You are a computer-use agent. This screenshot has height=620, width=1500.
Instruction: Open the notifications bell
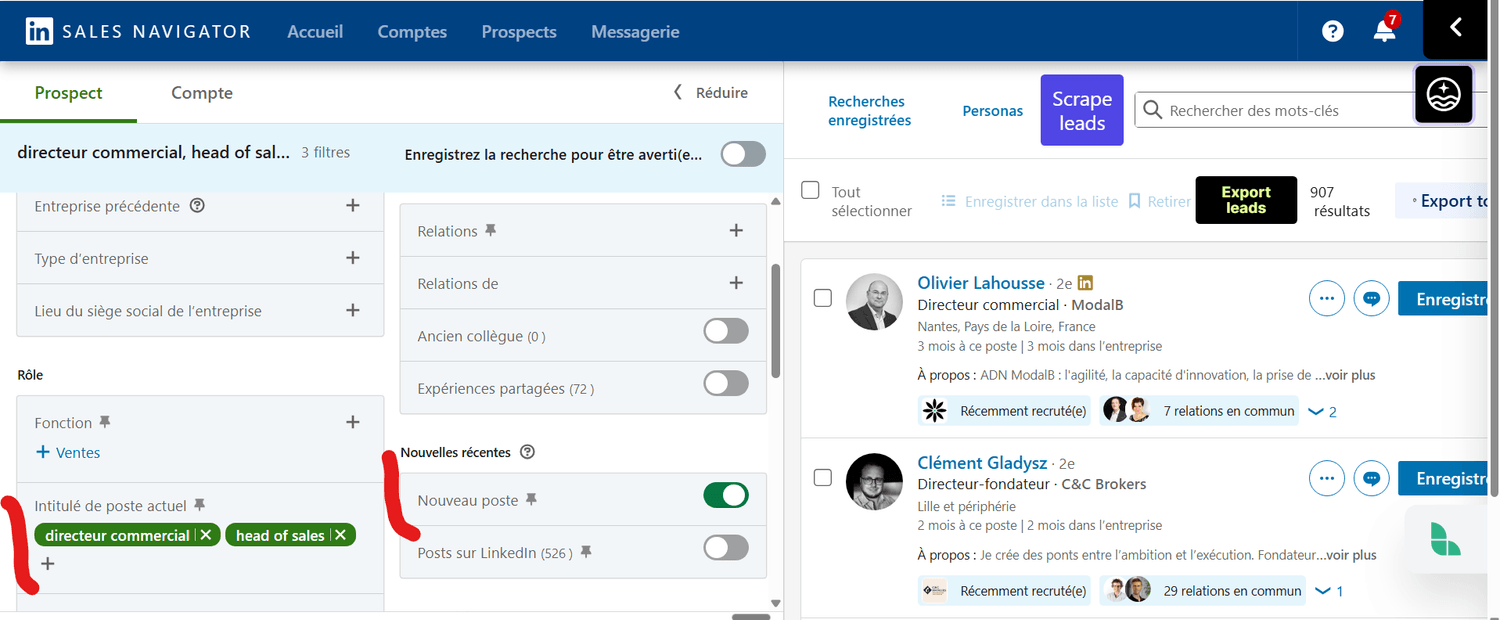[x=1385, y=30]
